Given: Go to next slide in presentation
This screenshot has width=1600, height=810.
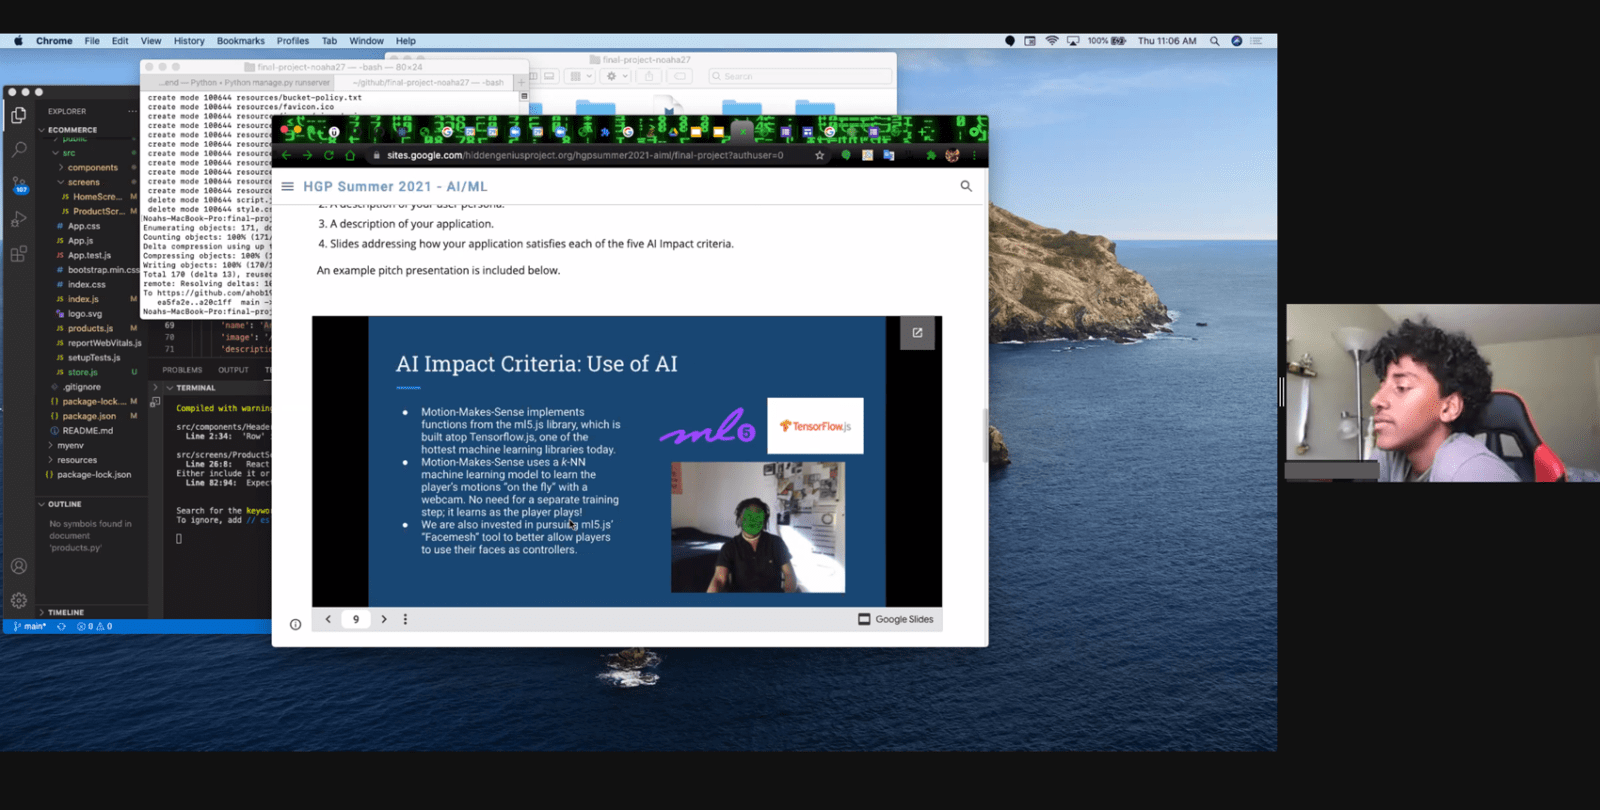Looking at the screenshot, I should (384, 620).
